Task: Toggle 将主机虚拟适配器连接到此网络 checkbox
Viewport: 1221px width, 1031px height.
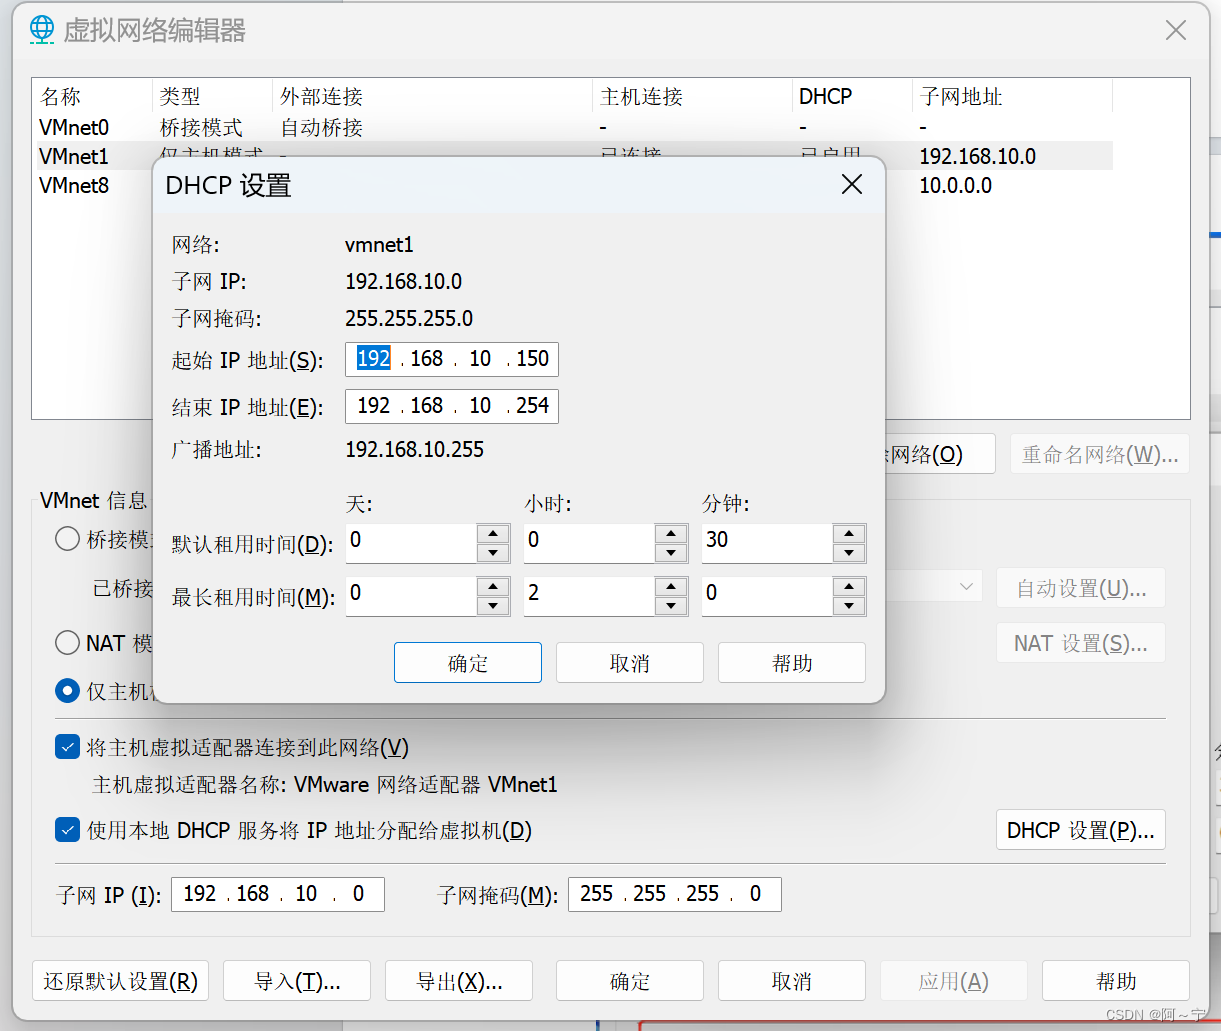Action: (67, 747)
